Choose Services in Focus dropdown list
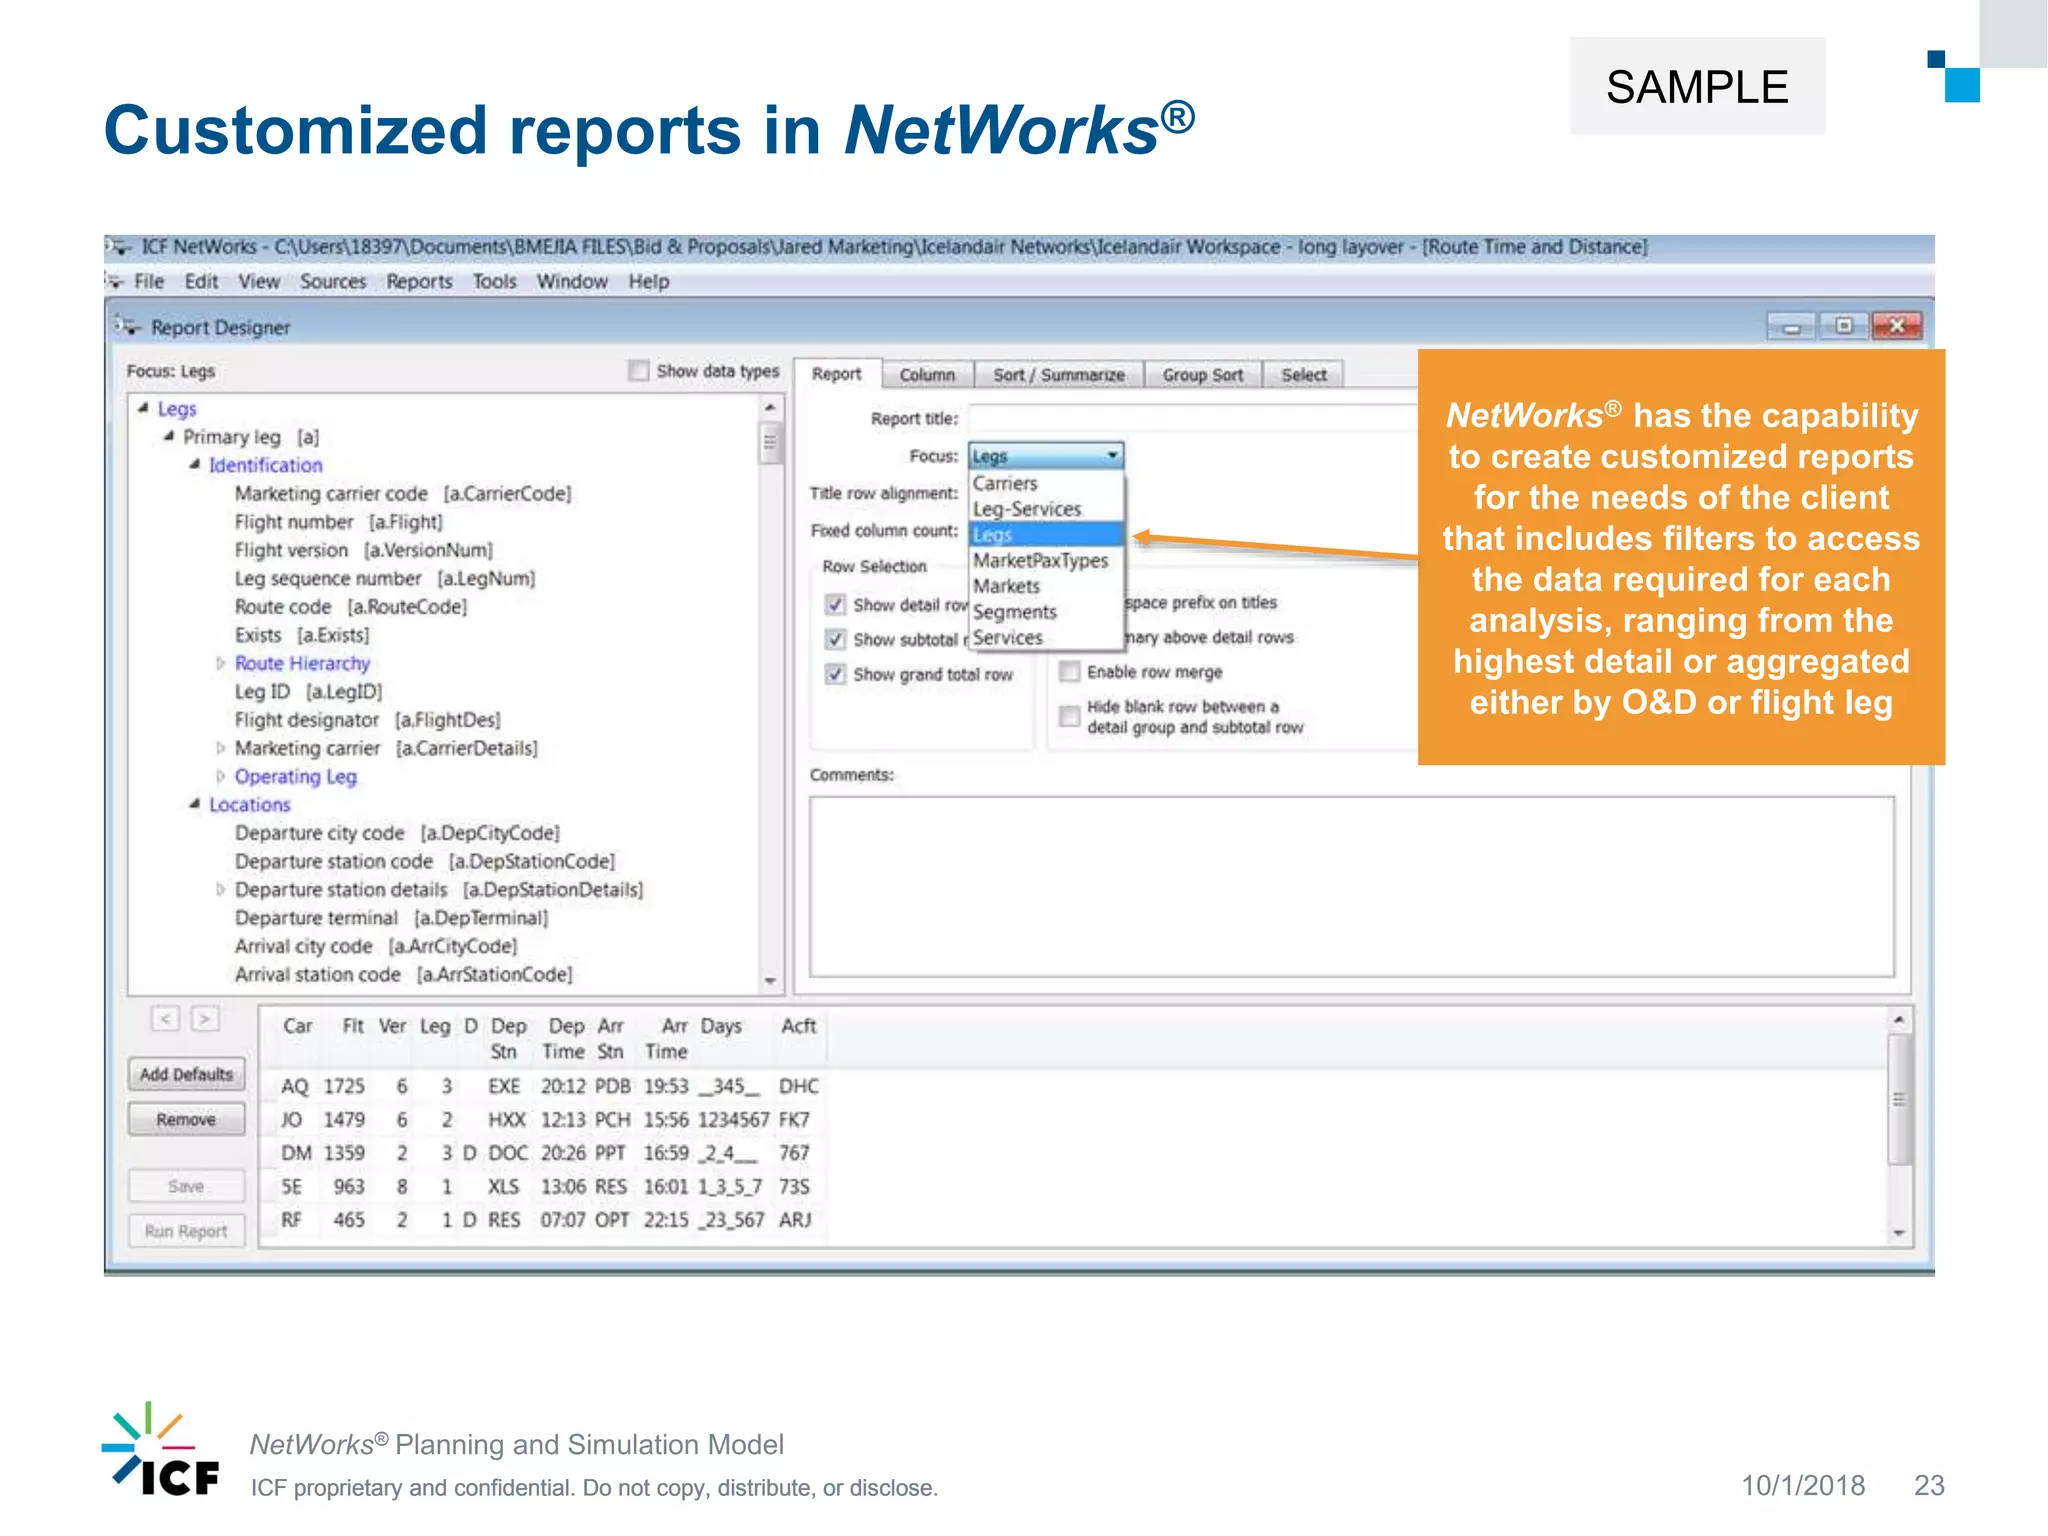 pos(1046,638)
